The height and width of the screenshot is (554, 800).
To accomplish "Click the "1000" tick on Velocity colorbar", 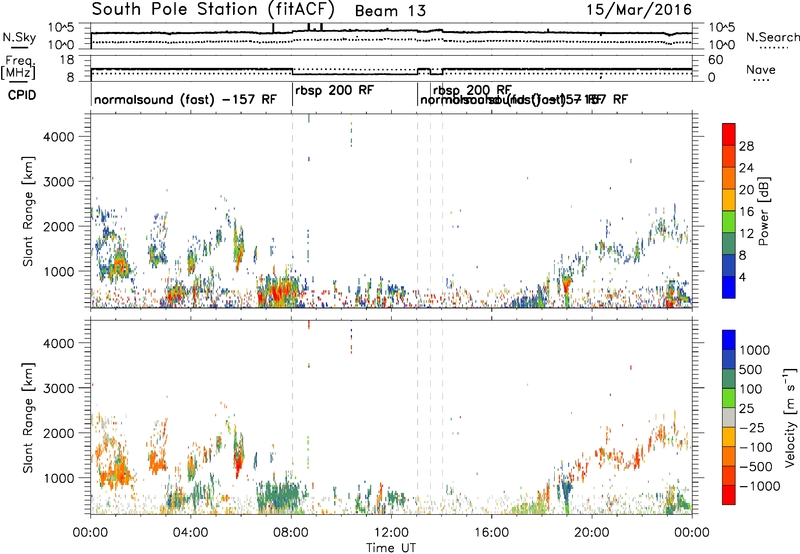I will [x=754, y=350].
